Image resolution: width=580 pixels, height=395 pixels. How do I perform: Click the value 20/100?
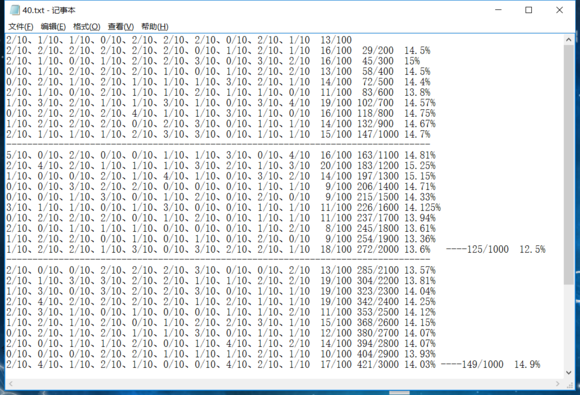click(x=336, y=166)
